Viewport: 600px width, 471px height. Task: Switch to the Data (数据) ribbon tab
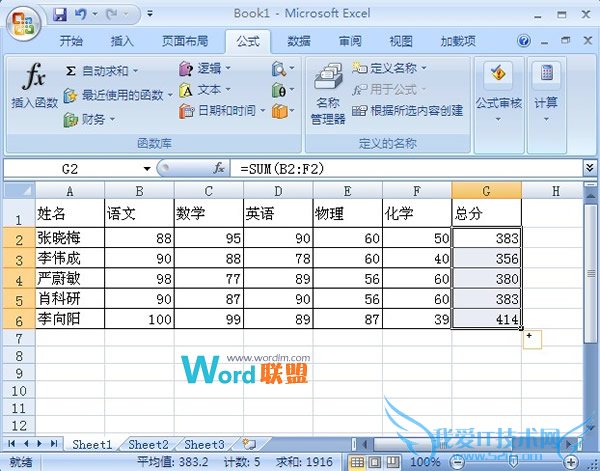pos(298,41)
